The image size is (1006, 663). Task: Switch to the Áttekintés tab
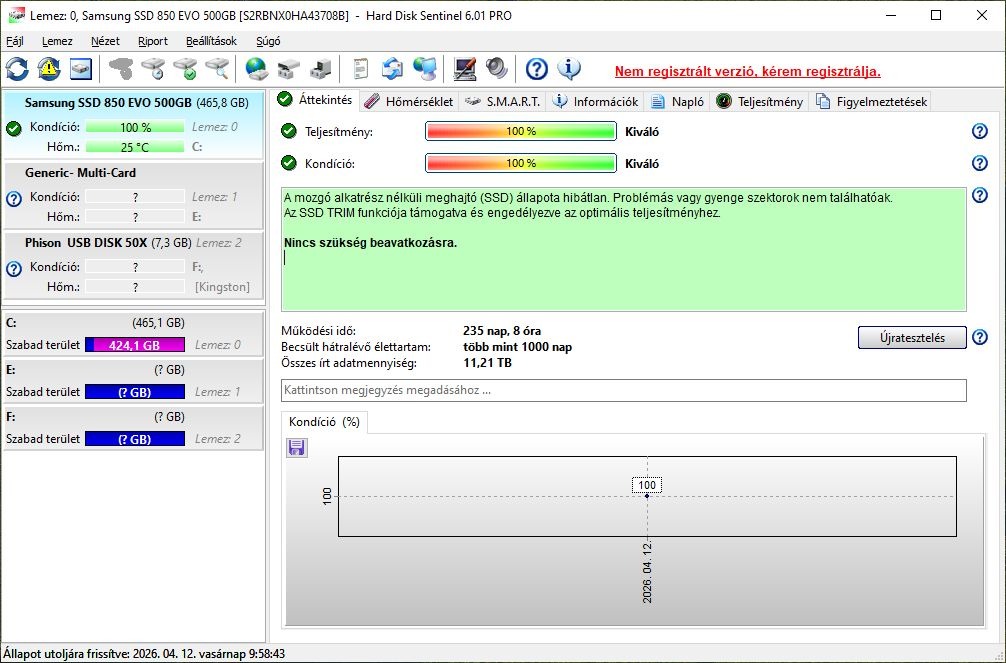point(316,100)
